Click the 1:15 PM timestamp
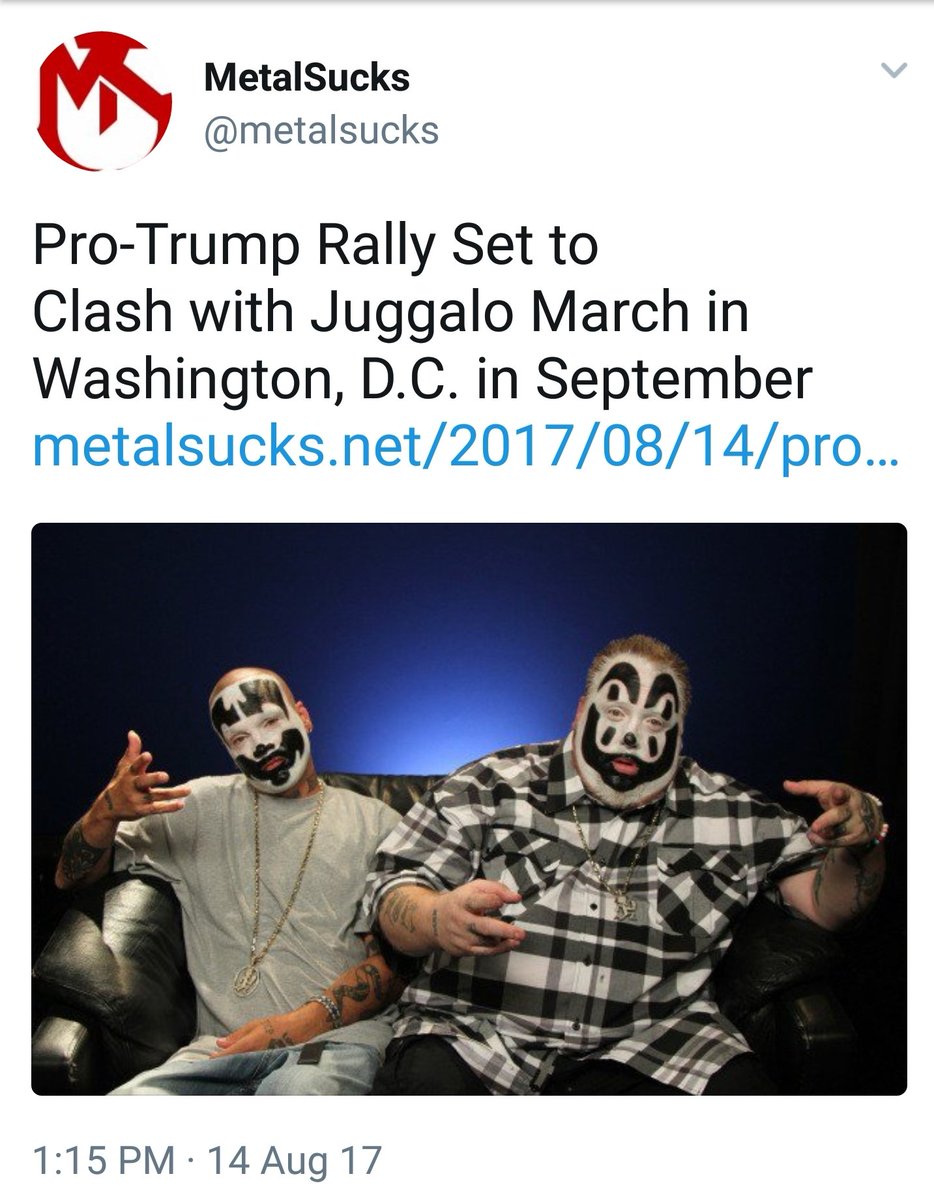 coord(103,1160)
